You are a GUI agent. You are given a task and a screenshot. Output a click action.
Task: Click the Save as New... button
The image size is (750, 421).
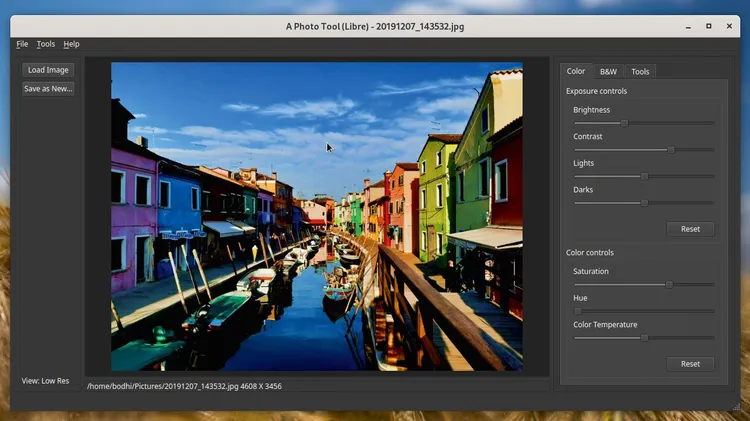48,88
